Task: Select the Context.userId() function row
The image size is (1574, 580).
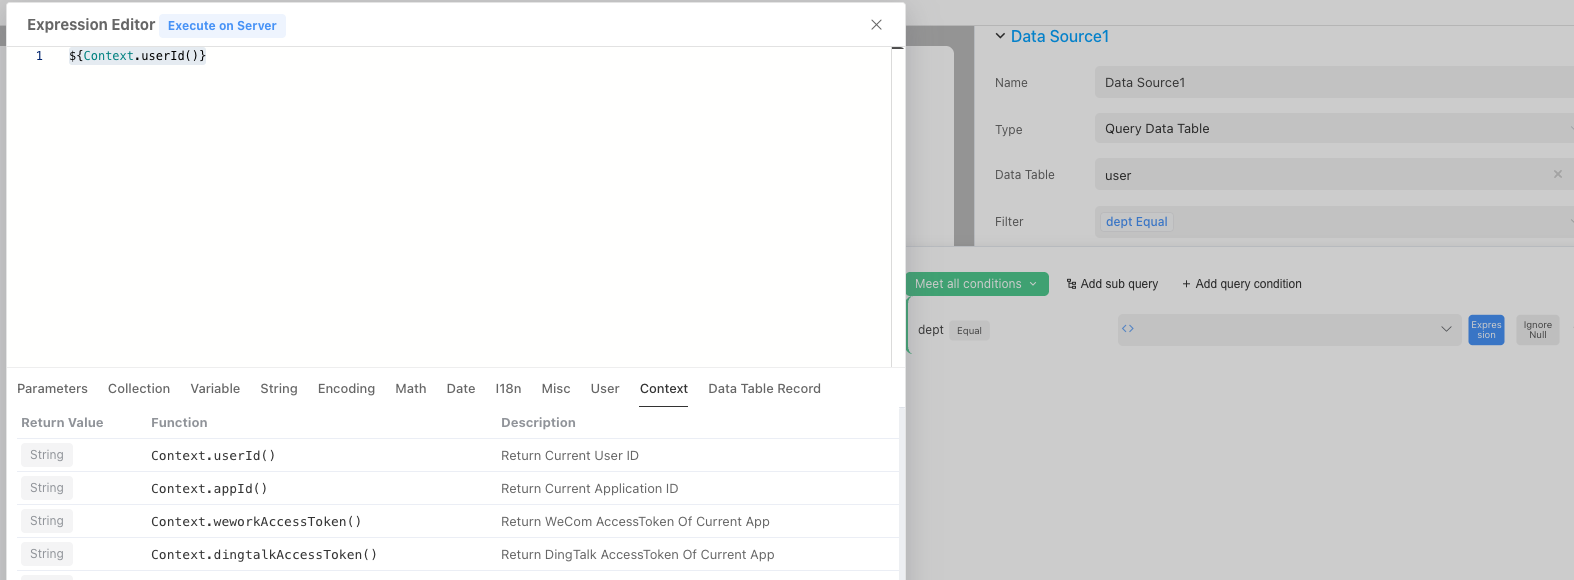Action: coord(213,456)
